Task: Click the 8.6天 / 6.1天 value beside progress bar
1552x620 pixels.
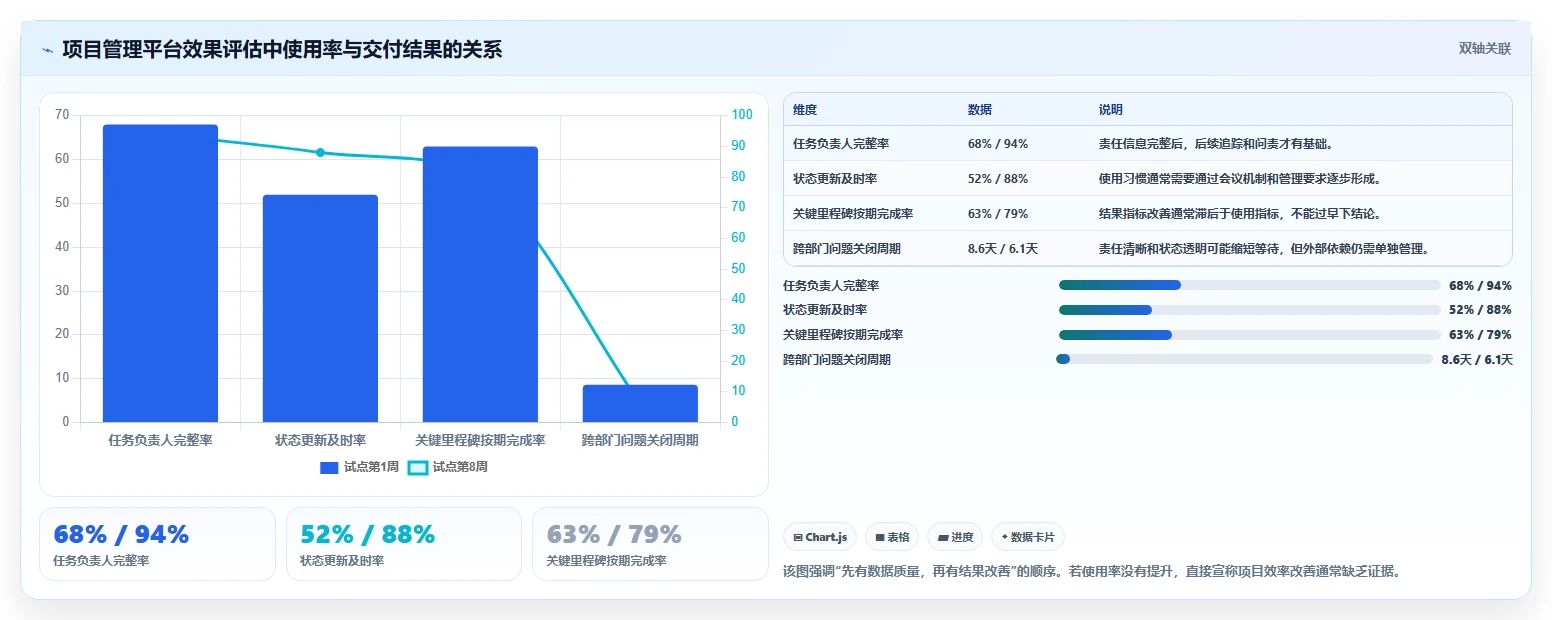Action: tap(1477, 359)
